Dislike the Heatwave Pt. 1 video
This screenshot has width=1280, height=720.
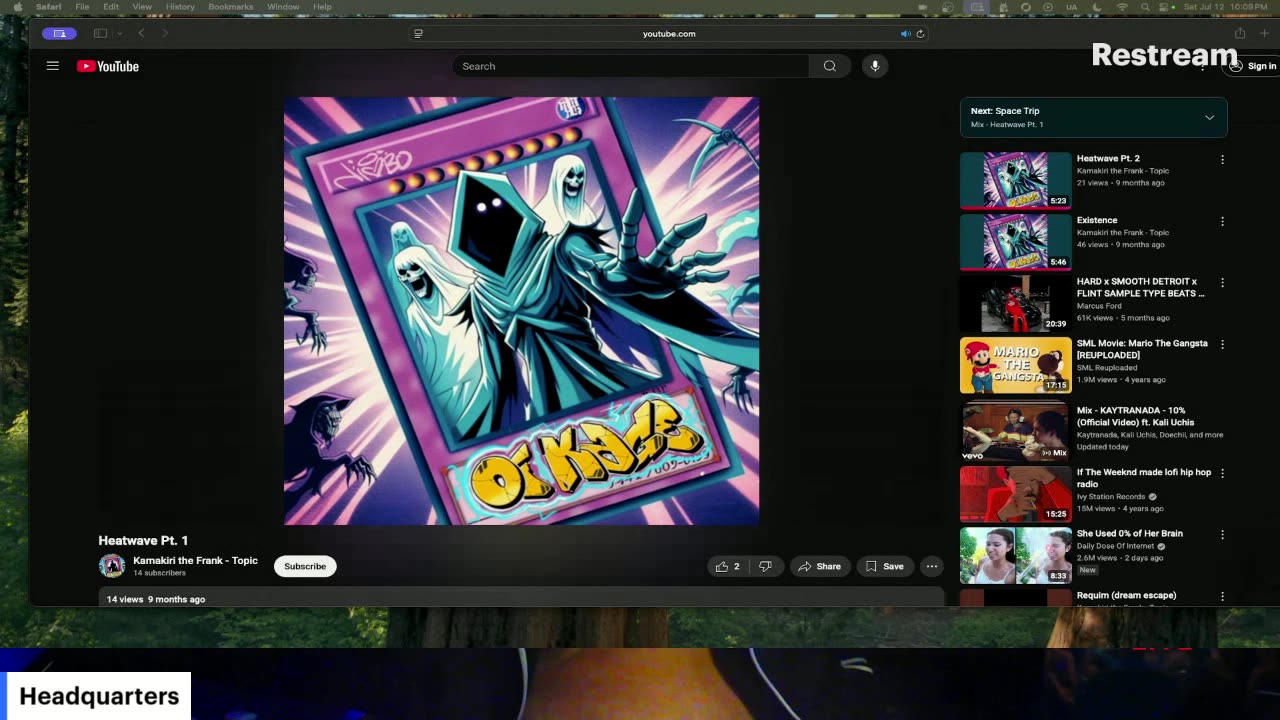[765, 566]
